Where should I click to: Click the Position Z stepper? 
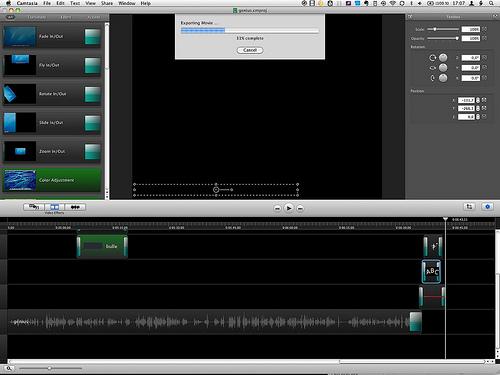[x=478, y=117]
